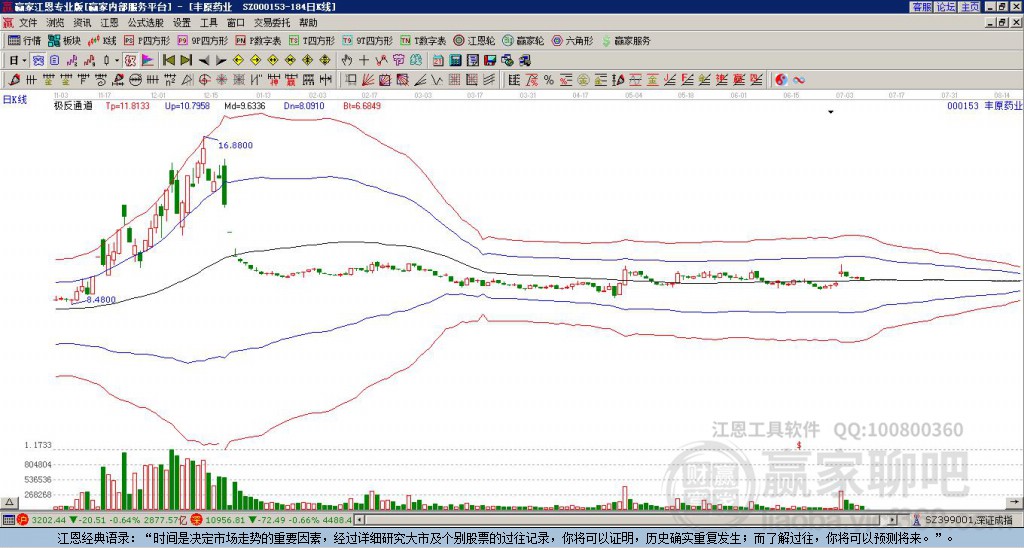Open the 交易委托 menu
The height and width of the screenshot is (548, 1024).
272,23
